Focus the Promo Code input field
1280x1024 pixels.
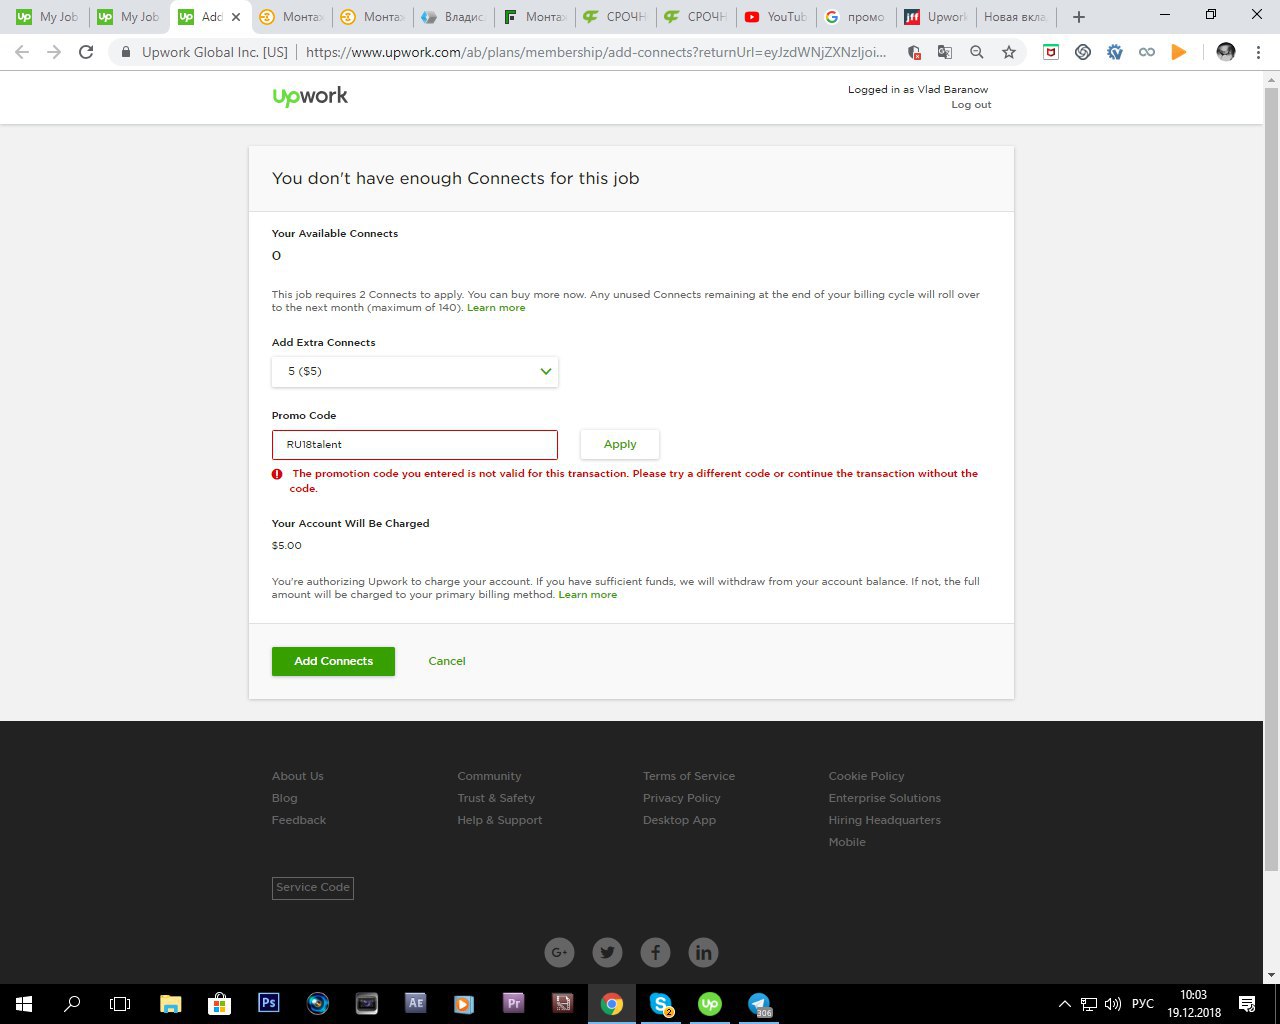[x=415, y=445]
